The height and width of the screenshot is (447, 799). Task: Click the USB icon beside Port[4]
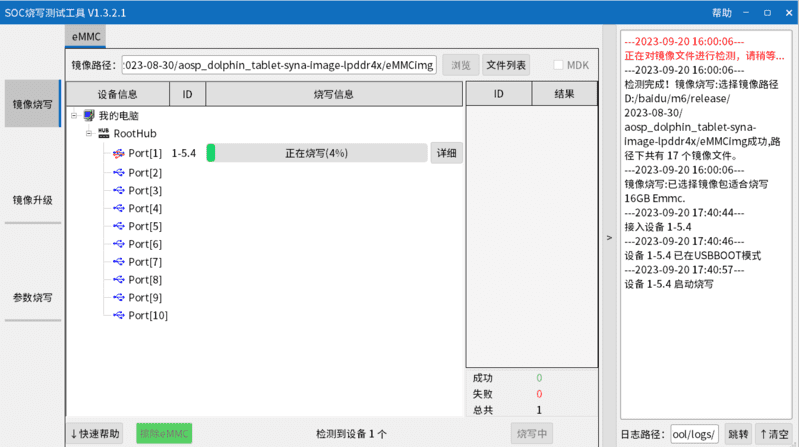119,209
